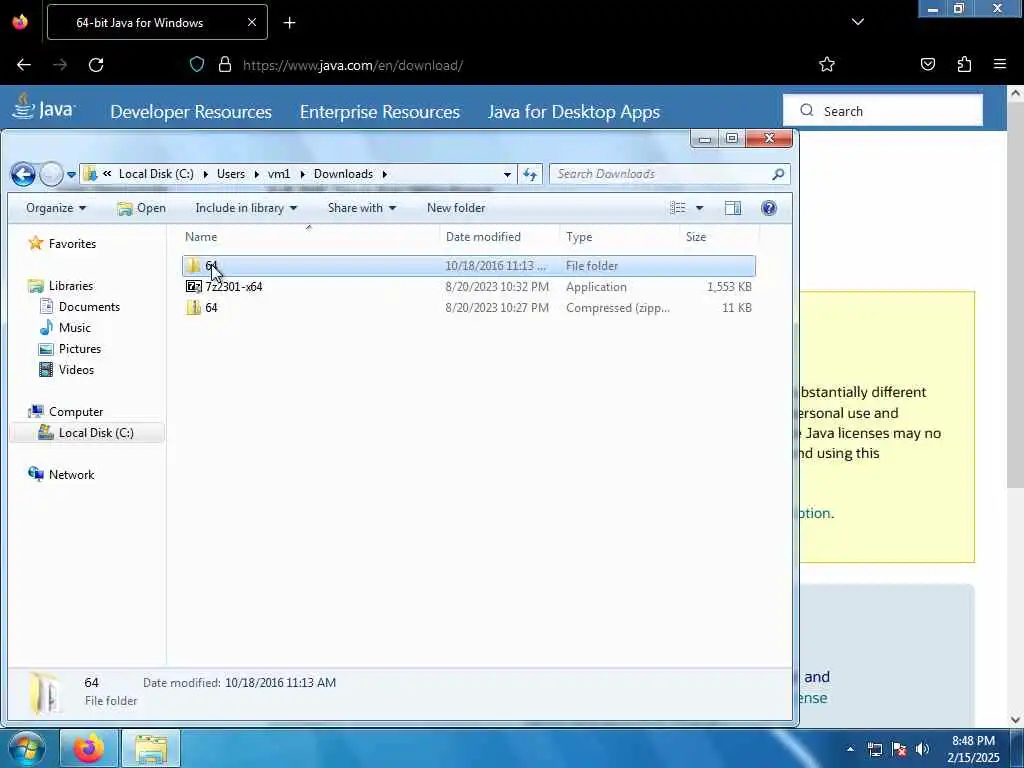Go back in Explorer window
Image resolution: width=1024 pixels, height=768 pixels.
pyautogui.click(x=23, y=174)
